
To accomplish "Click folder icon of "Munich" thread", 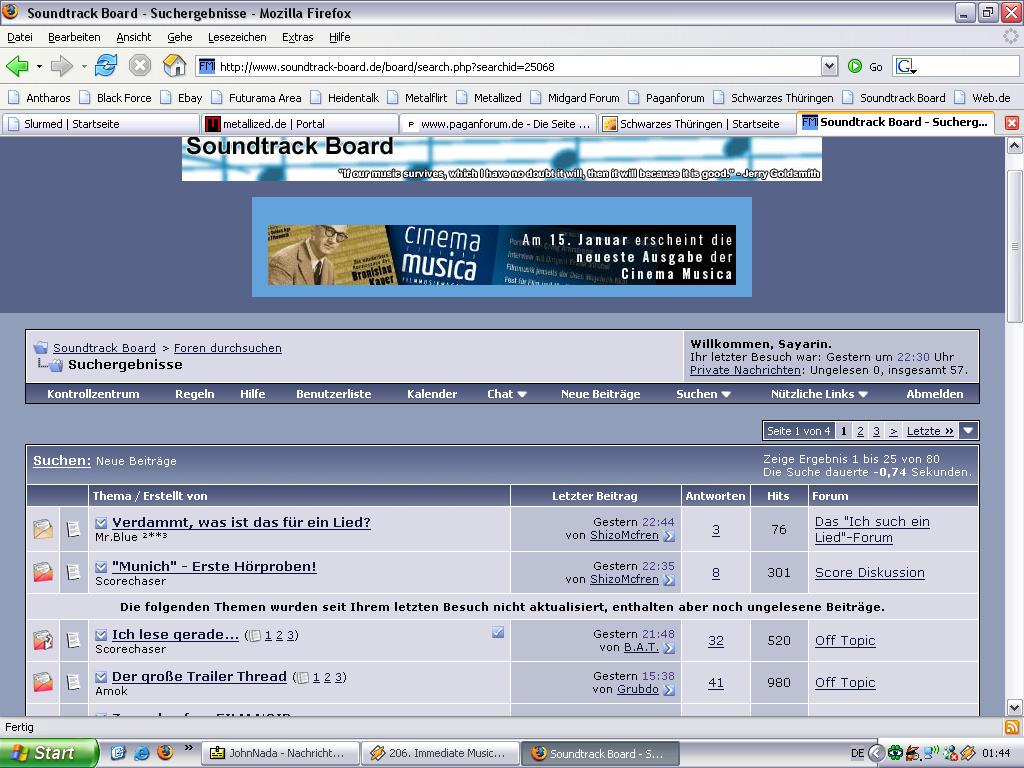I will point(43,572).
